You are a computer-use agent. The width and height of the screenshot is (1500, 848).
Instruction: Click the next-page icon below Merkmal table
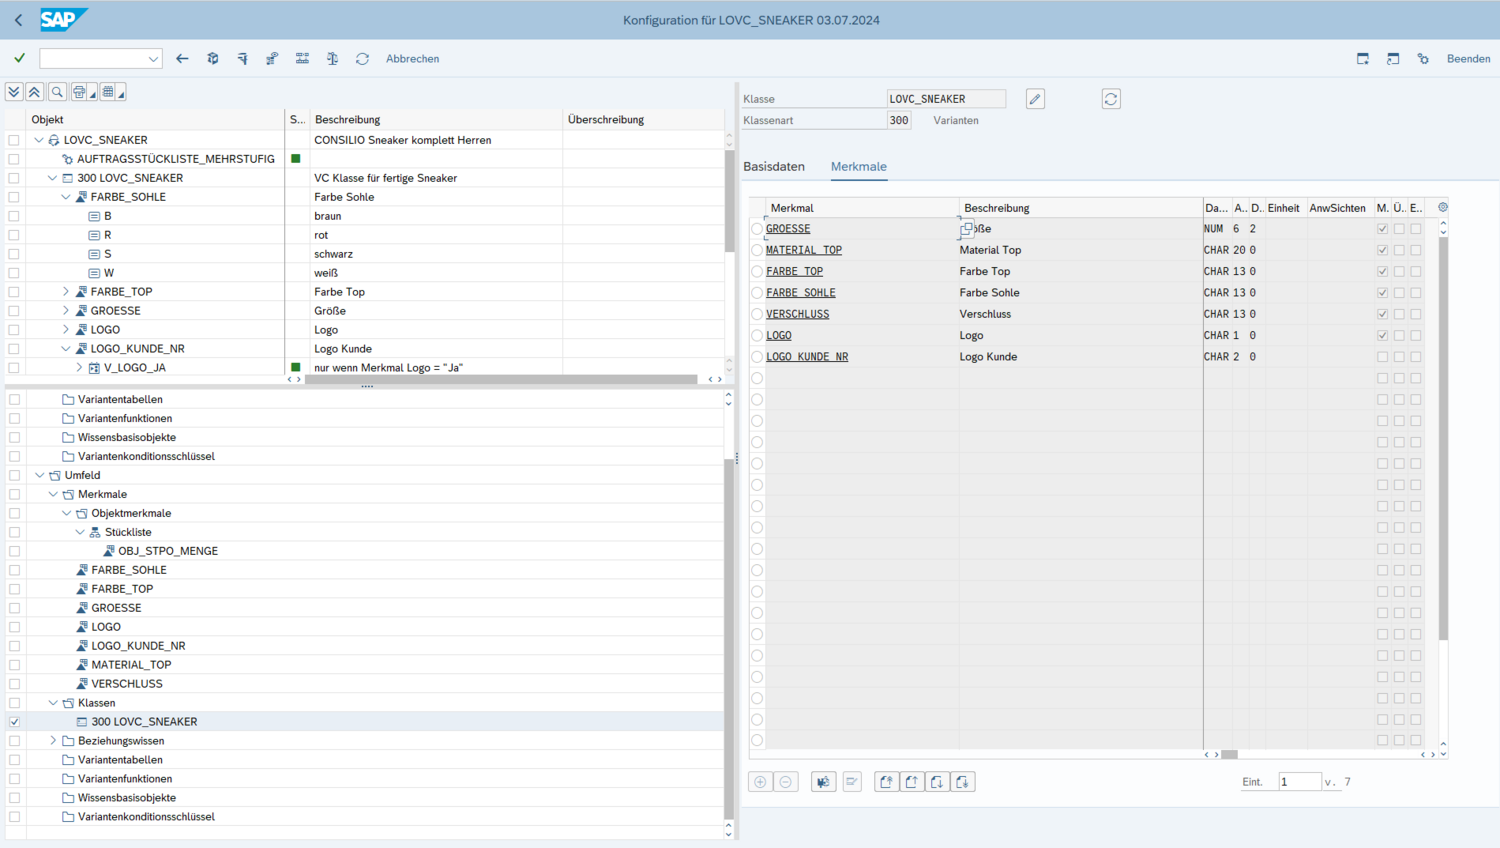click(937, 782)
